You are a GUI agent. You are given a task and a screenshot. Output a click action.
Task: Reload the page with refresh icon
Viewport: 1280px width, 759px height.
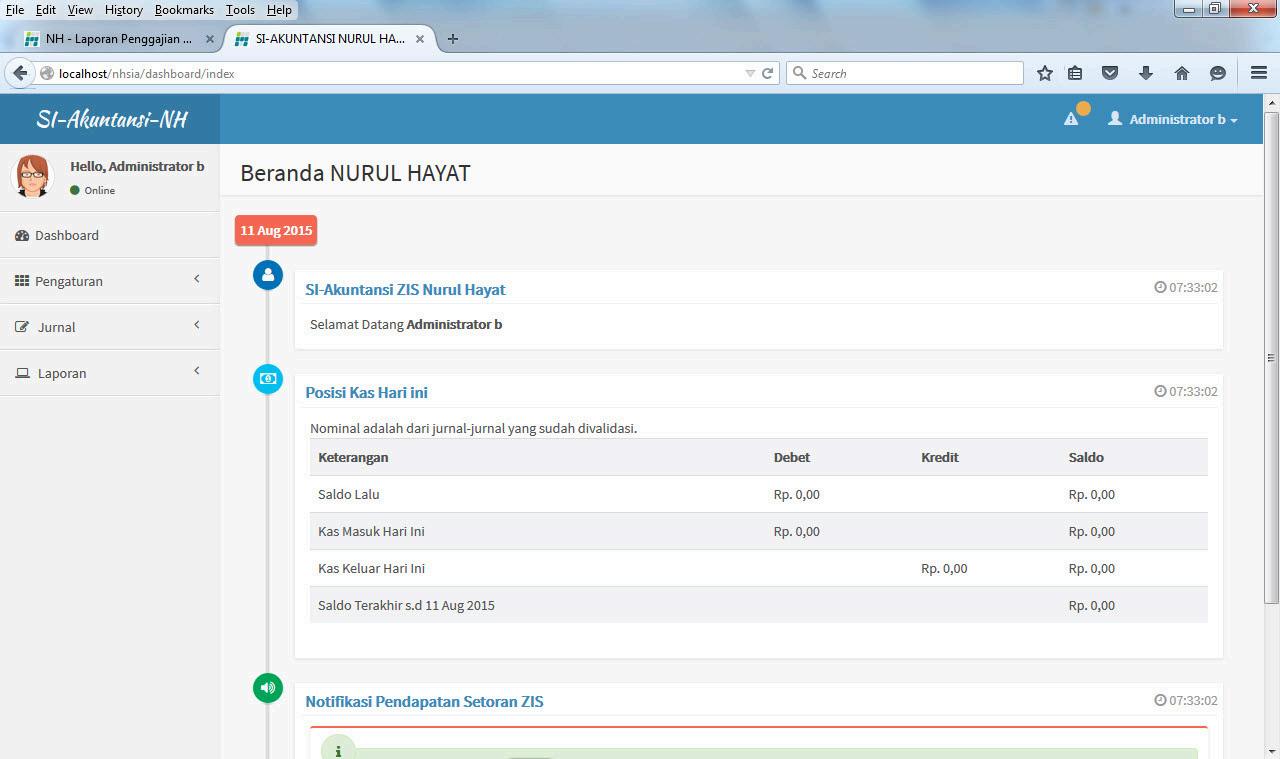coord(768,73)
